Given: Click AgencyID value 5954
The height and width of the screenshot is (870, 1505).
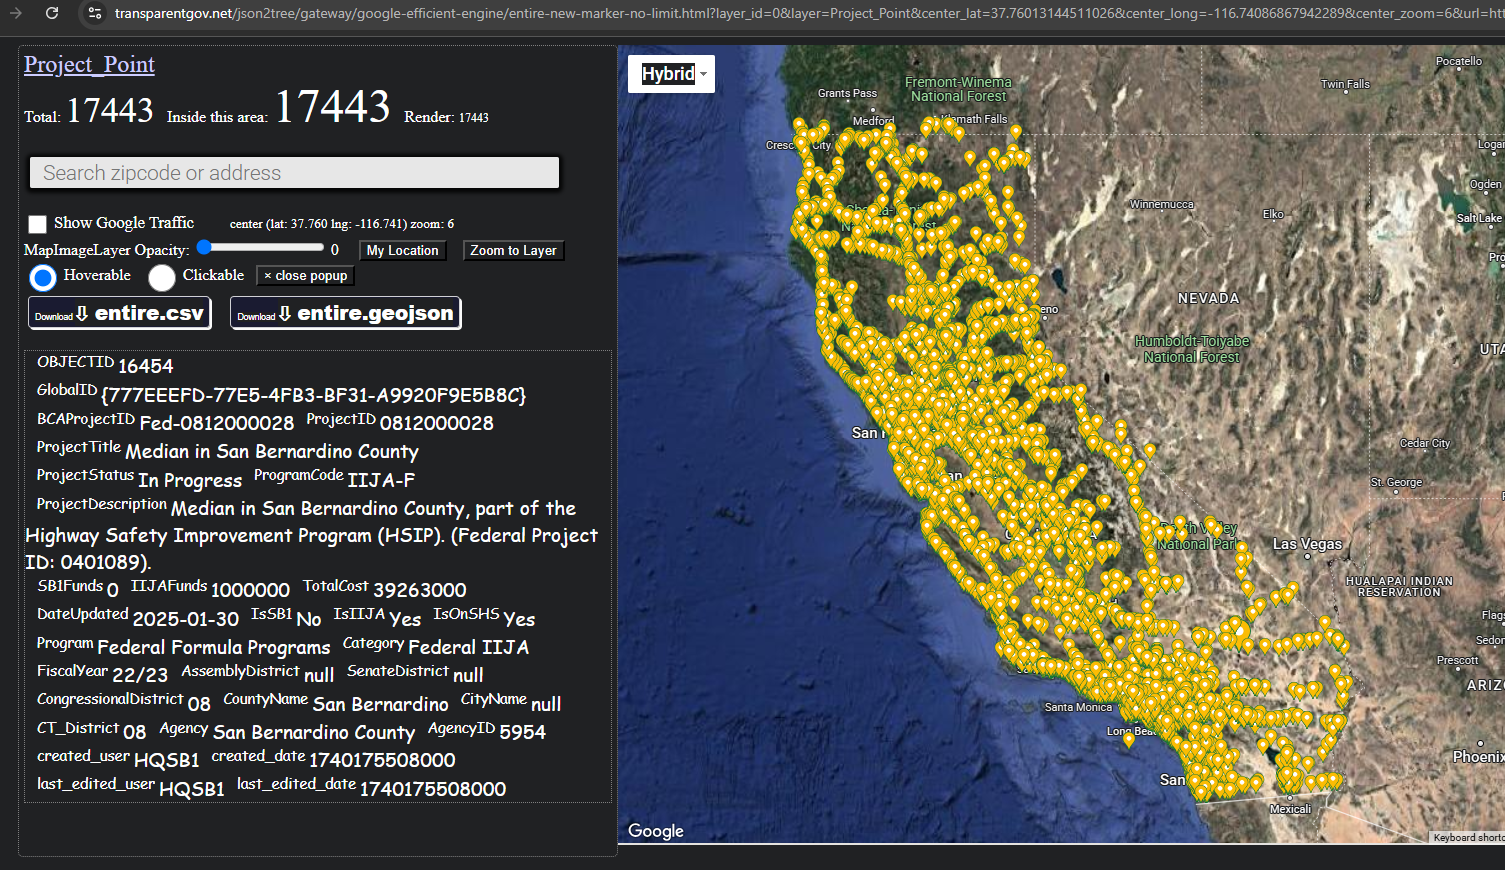Looking at the screenshot, I should [x=523, y=732].
